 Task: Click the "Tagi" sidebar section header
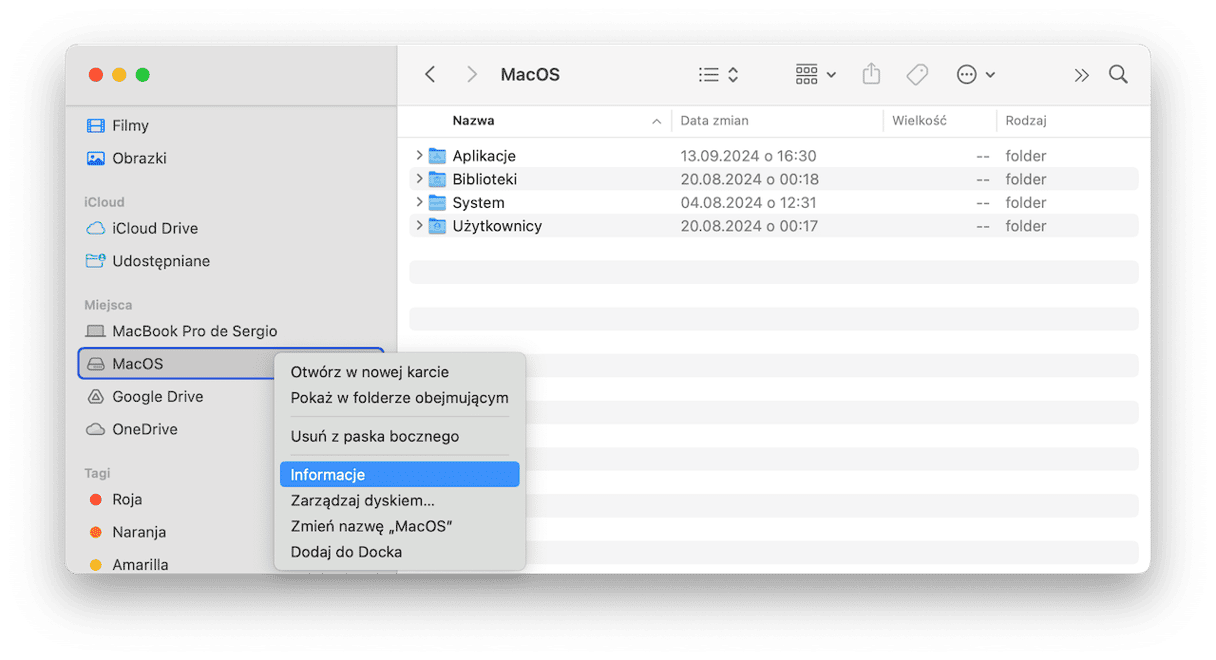tap(97, 473)
